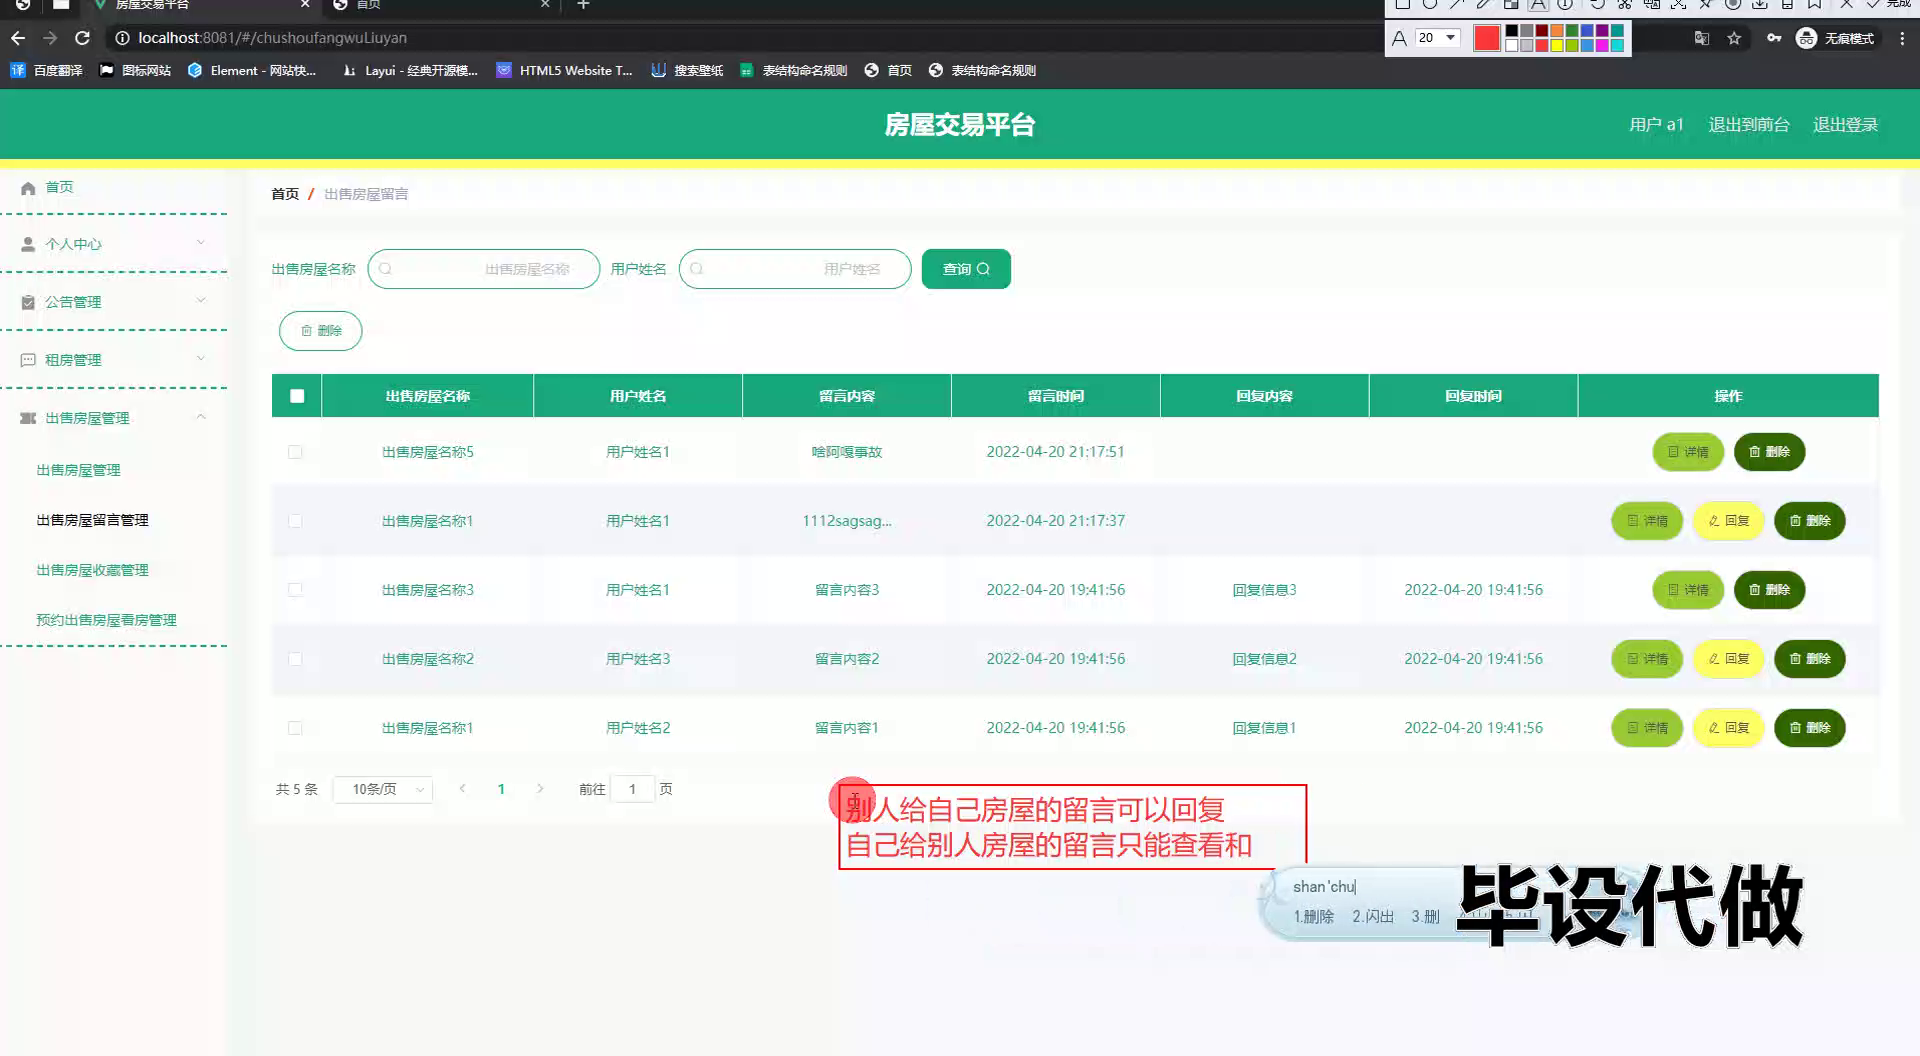Click browser back arrow
The height and width of the screenshot is (1056, 1920).
point(18,38)
